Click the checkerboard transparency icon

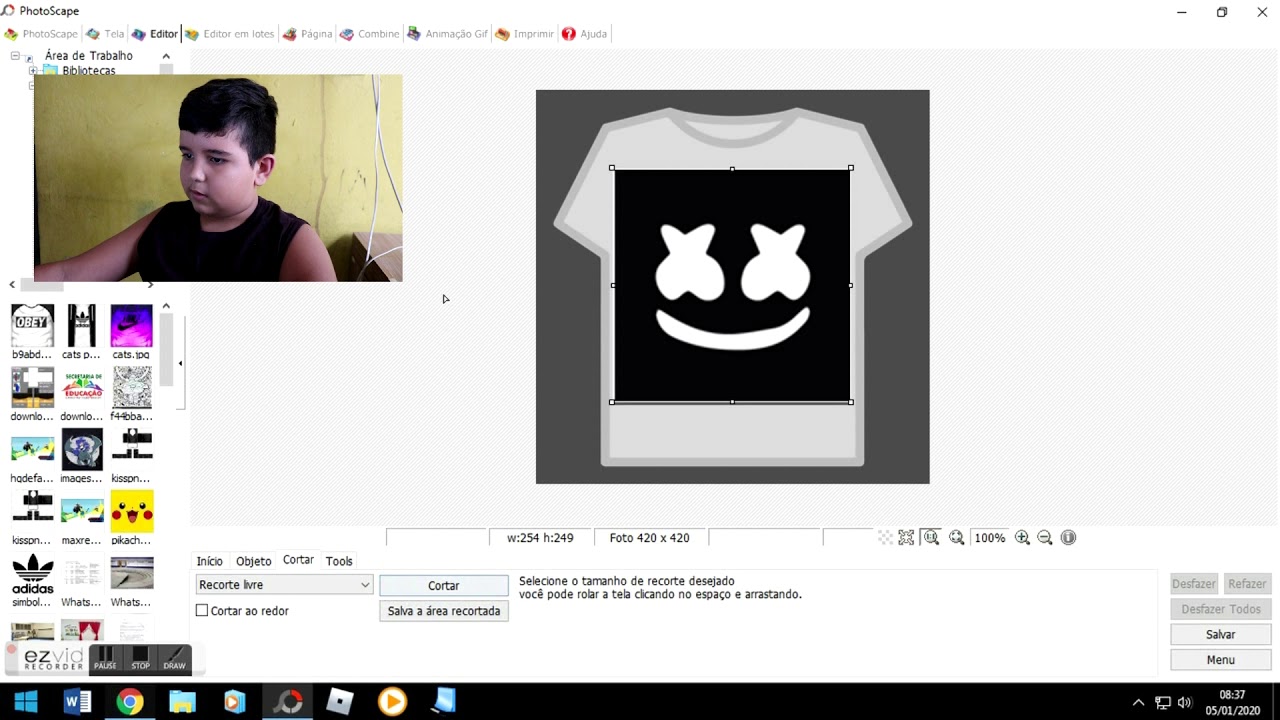click(x=885, y=537)
